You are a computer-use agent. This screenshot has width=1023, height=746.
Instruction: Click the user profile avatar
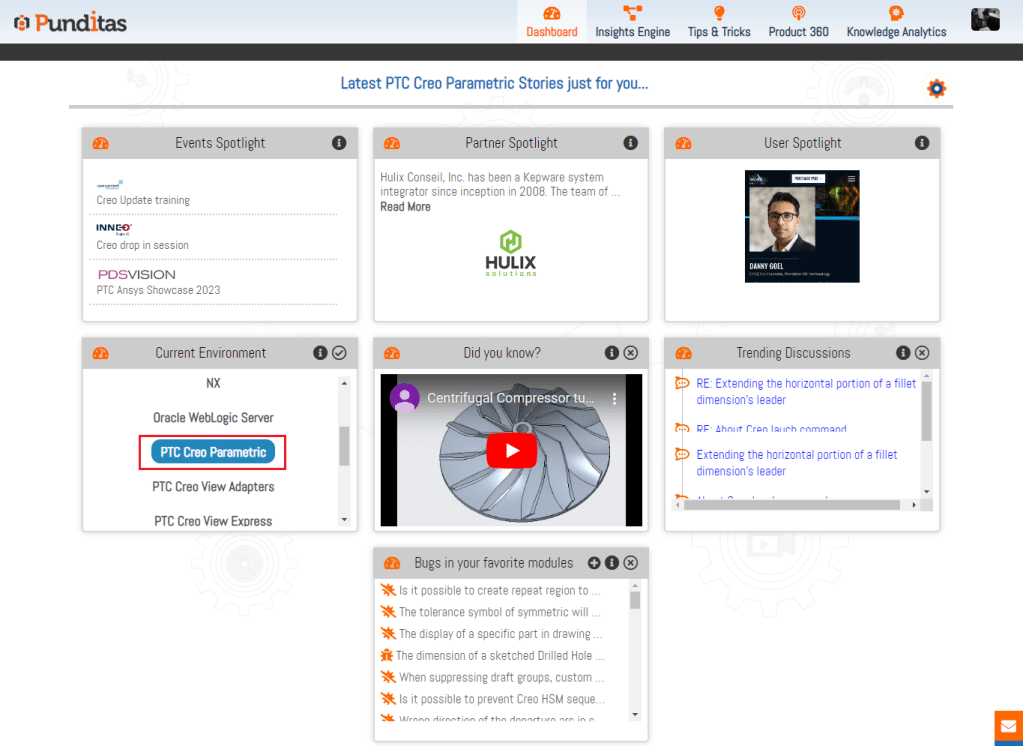(985, 20)
